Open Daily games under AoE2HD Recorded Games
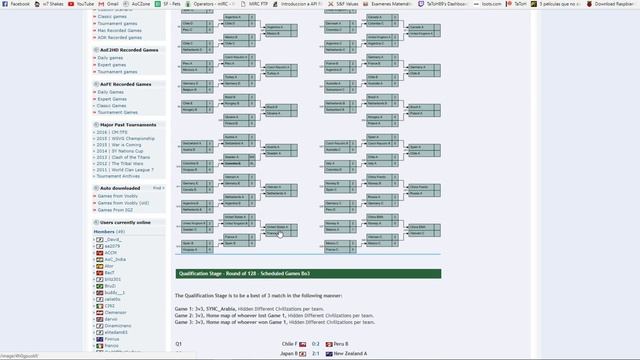The image size is (640, 360). [110, 58]
